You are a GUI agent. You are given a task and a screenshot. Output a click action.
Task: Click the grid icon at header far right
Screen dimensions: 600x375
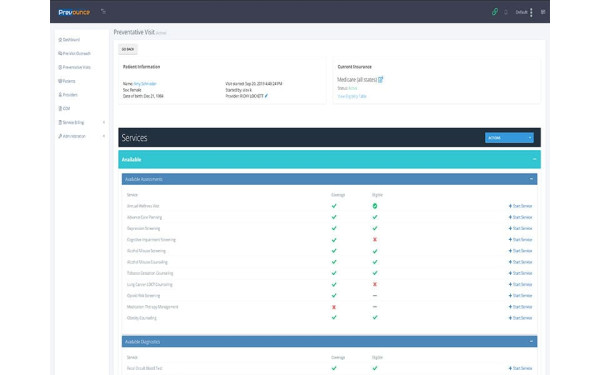(543, 12)
